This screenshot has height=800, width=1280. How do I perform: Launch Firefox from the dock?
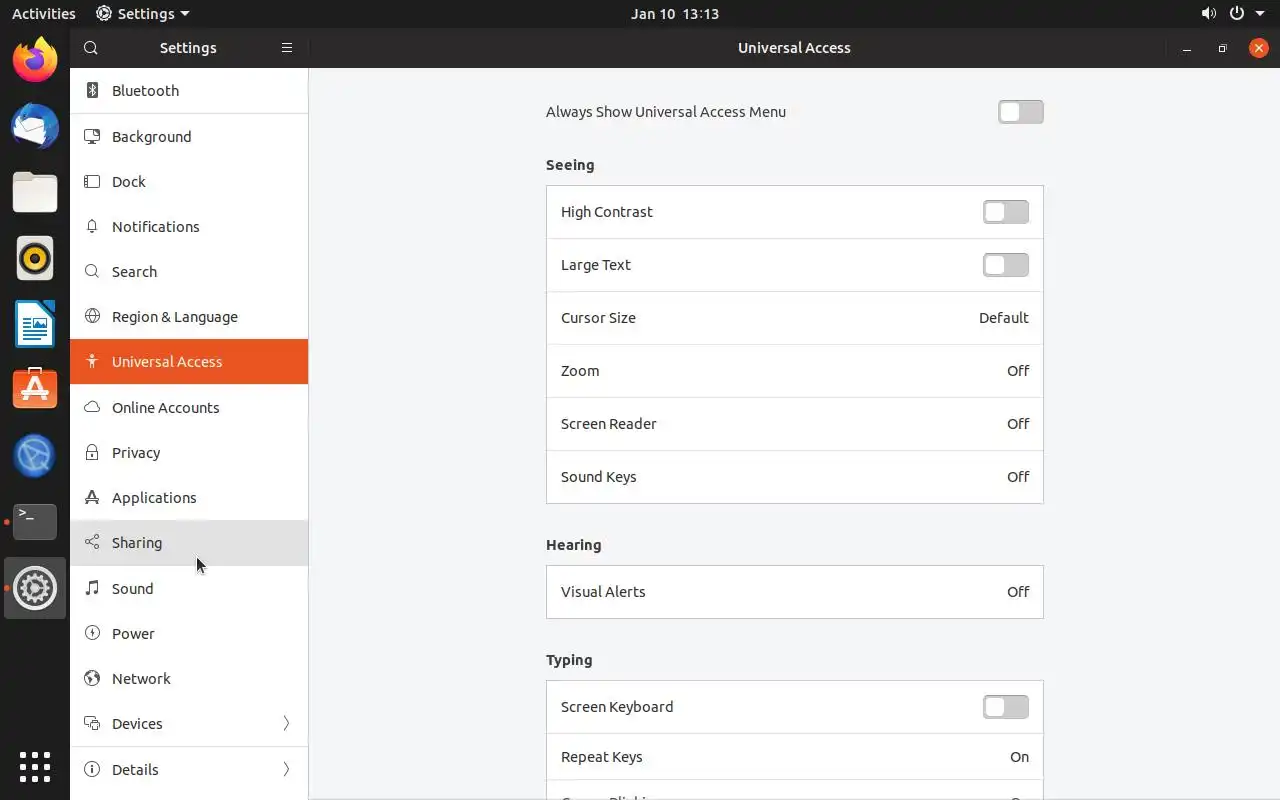35,60
